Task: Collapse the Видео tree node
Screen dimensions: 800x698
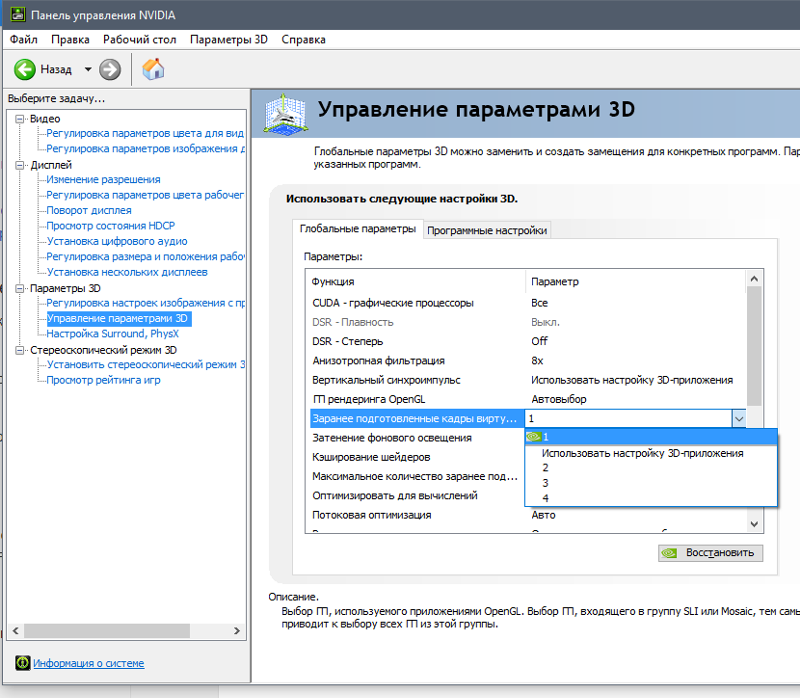Action: 20,119
